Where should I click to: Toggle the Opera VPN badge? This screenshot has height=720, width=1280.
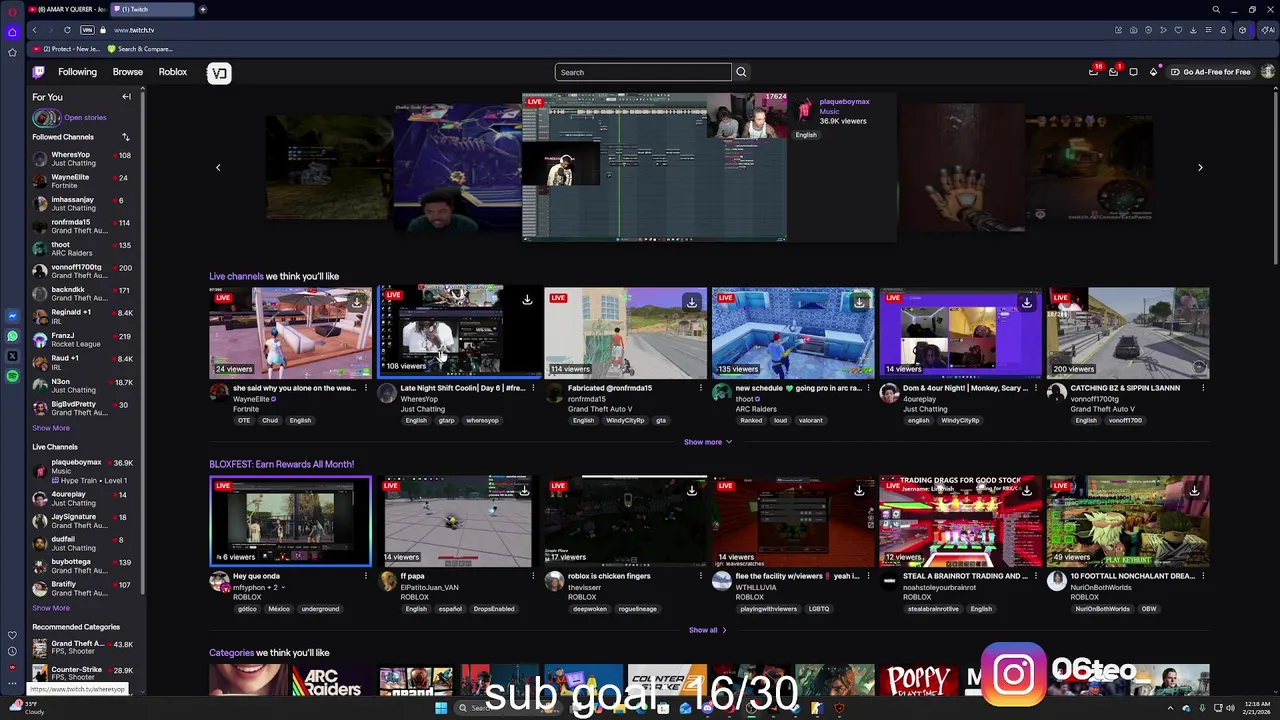pyautogui.click(x=87, y=30)
